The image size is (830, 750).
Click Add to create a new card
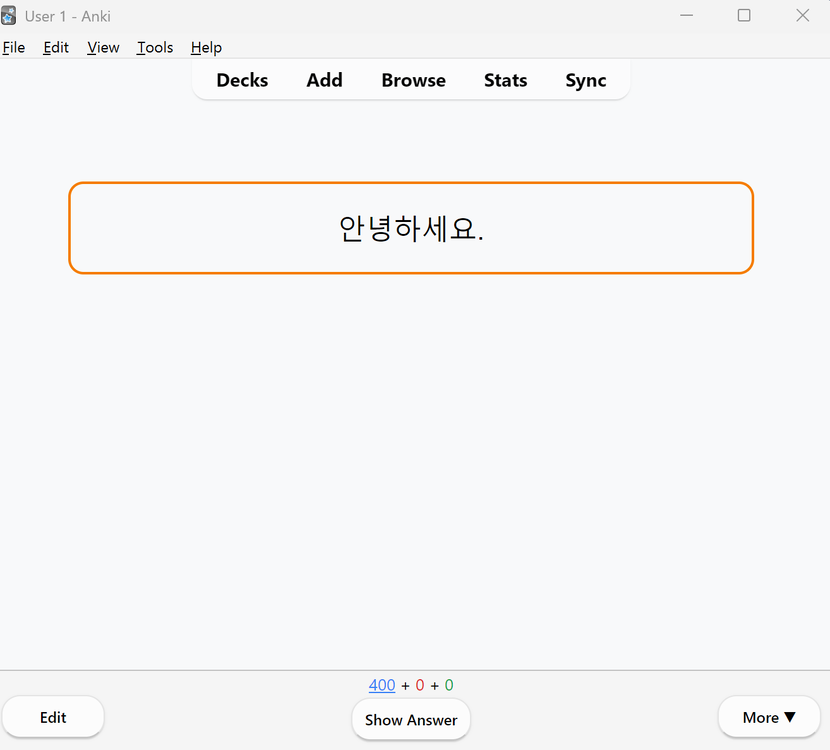click(324, 80)
